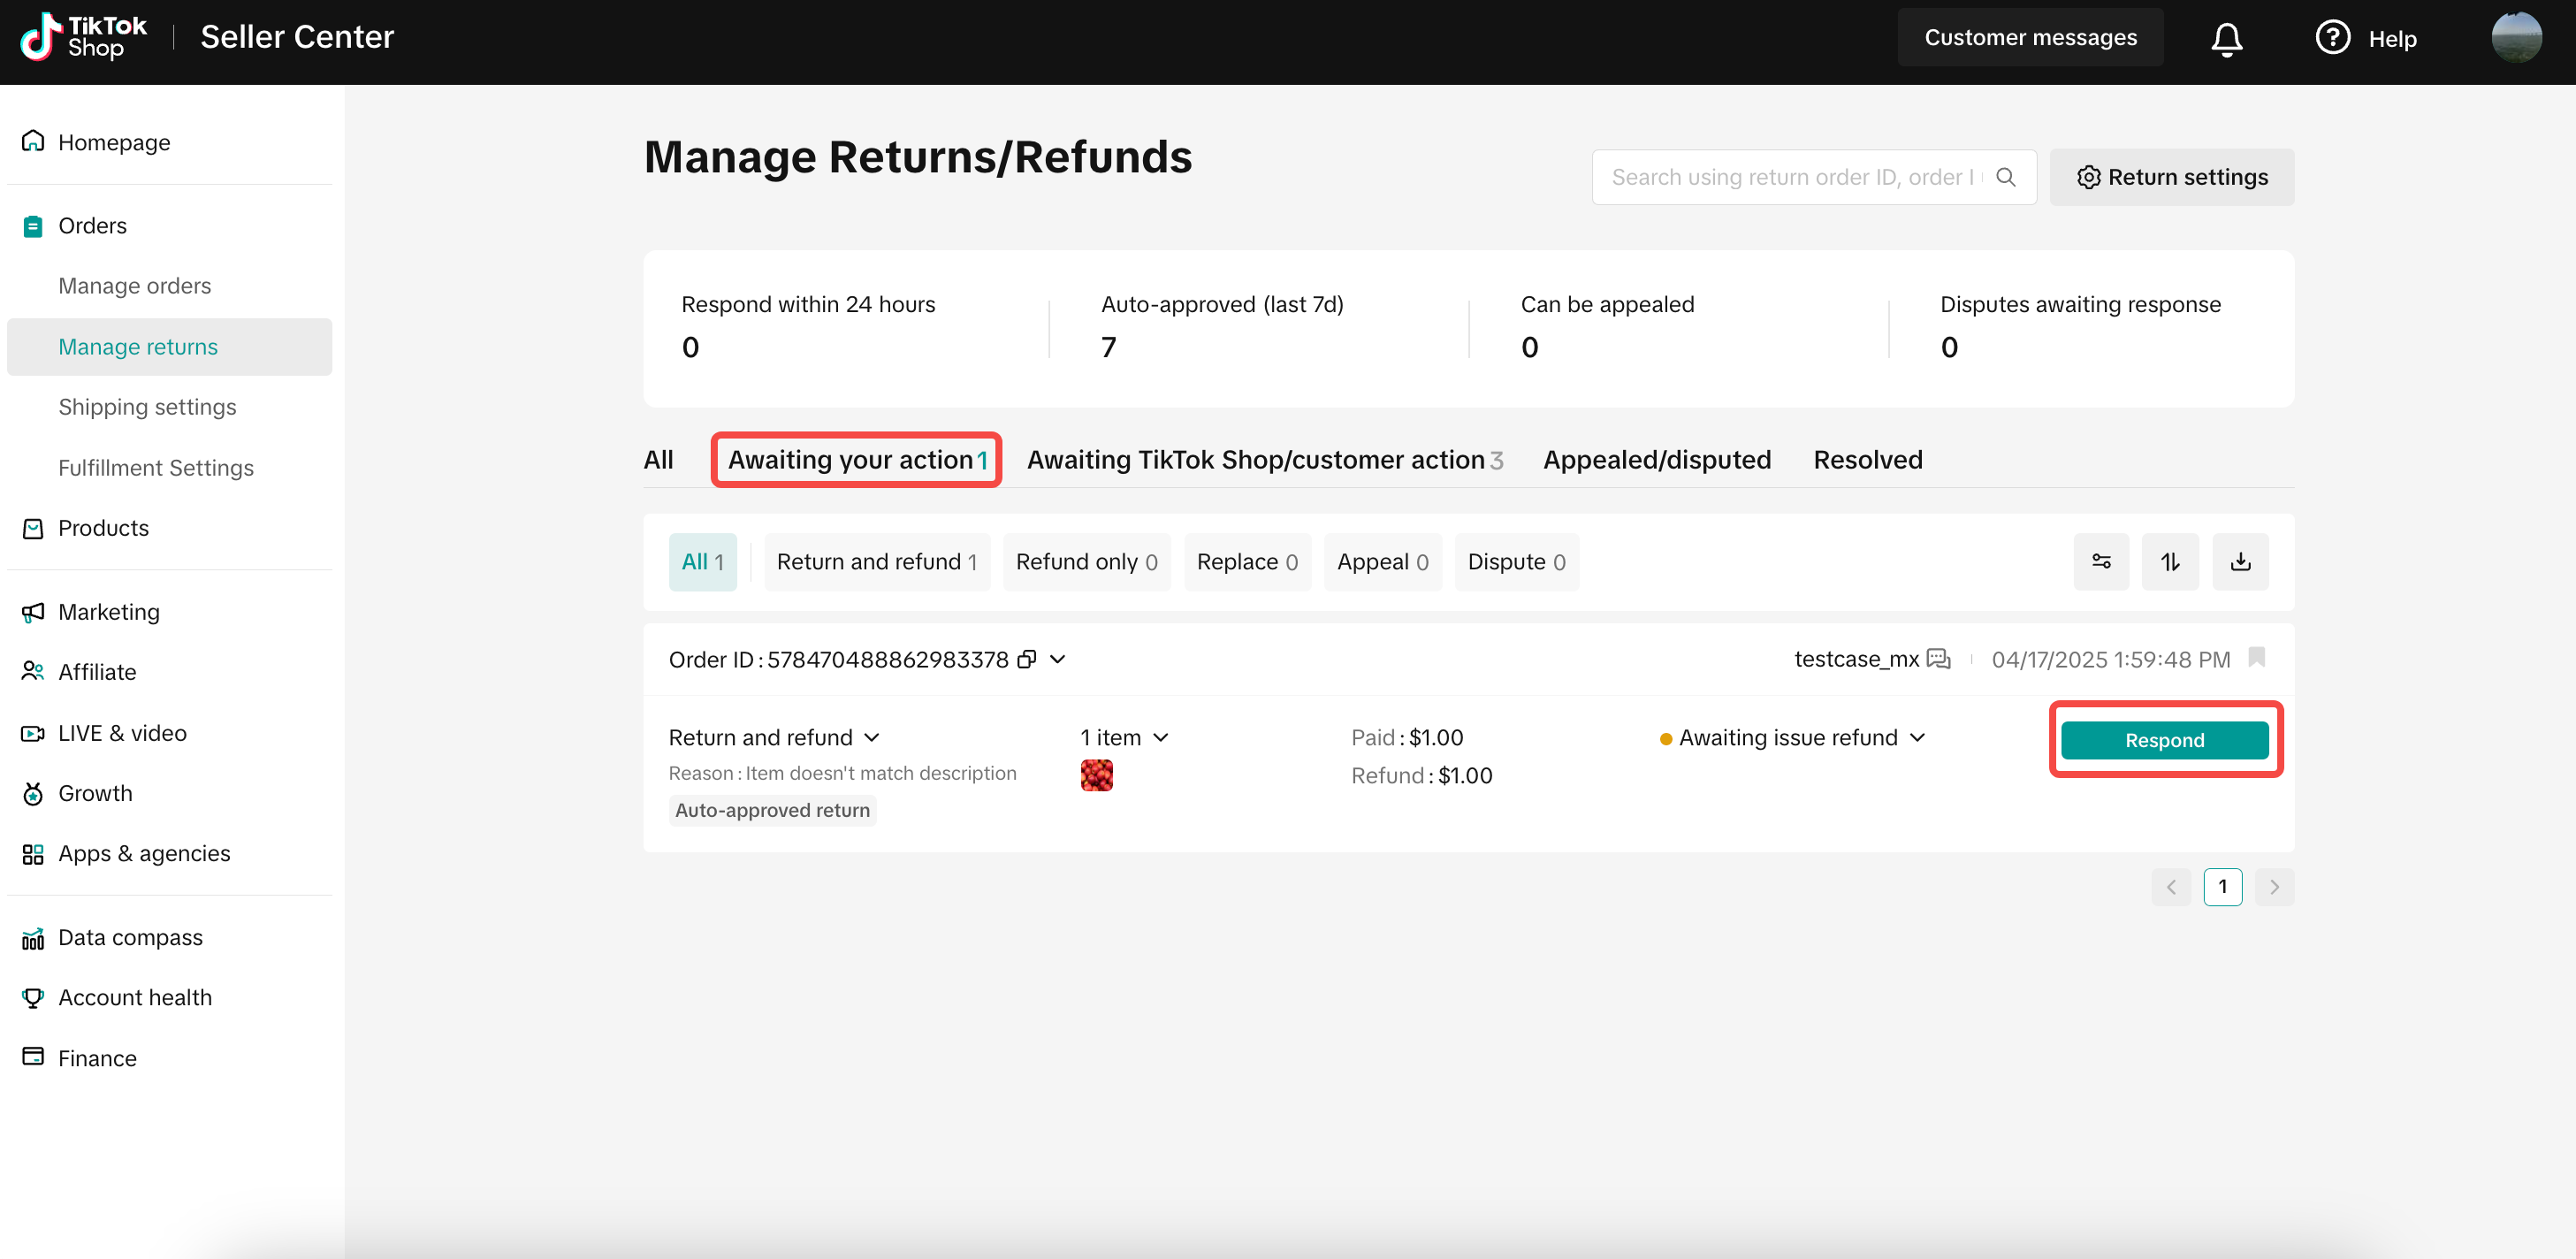Select the Return and refund filter chip

click(876, 562)
